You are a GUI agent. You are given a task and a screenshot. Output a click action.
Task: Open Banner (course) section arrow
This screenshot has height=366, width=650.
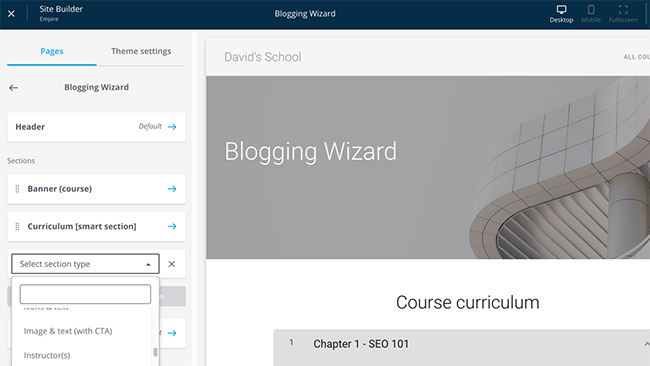(x=172, y=189)
